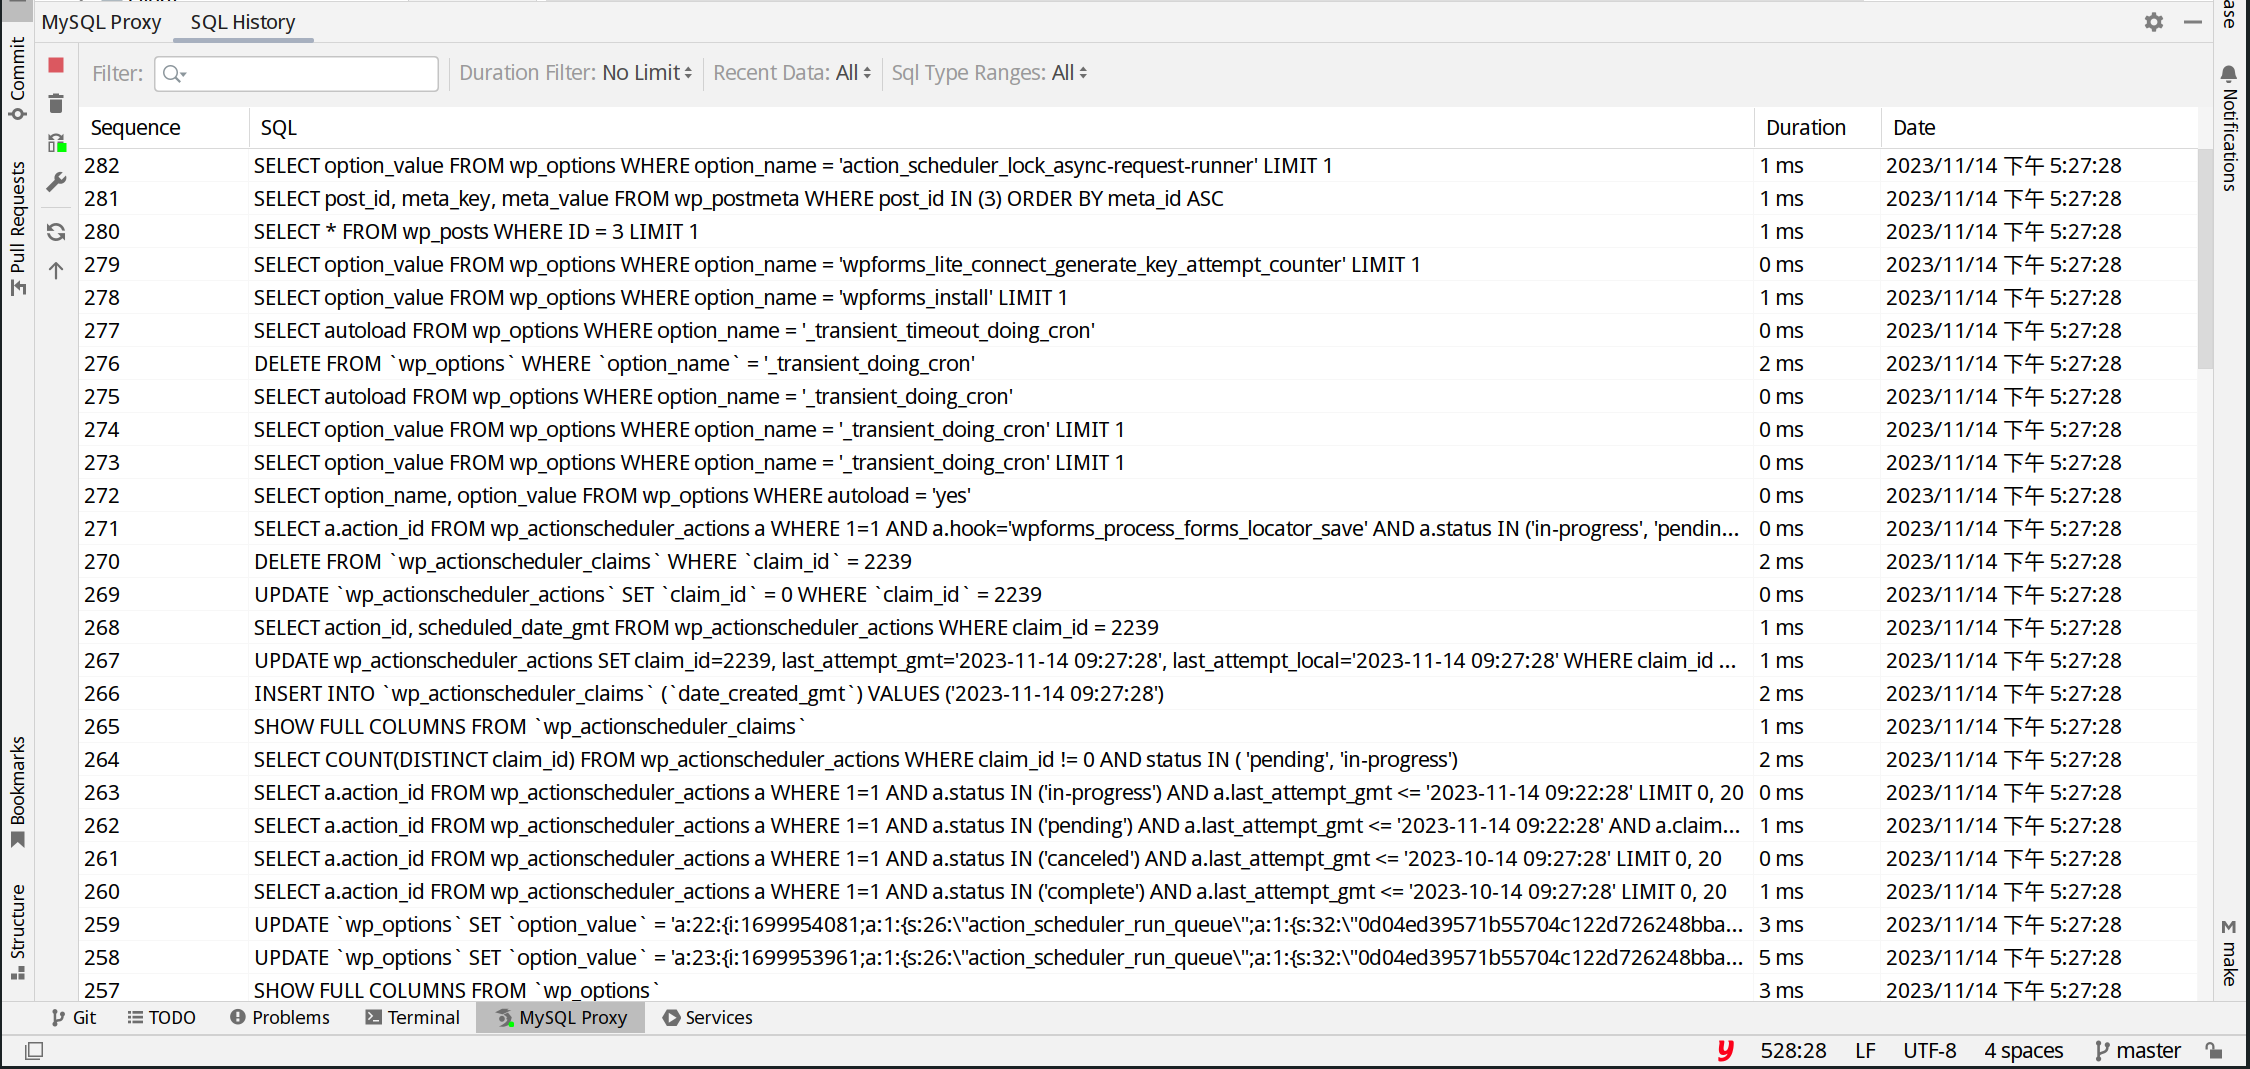This screenshot has width=2250, height=1069.
Task: Open the Structure side panel
Action: pos(18,932)
